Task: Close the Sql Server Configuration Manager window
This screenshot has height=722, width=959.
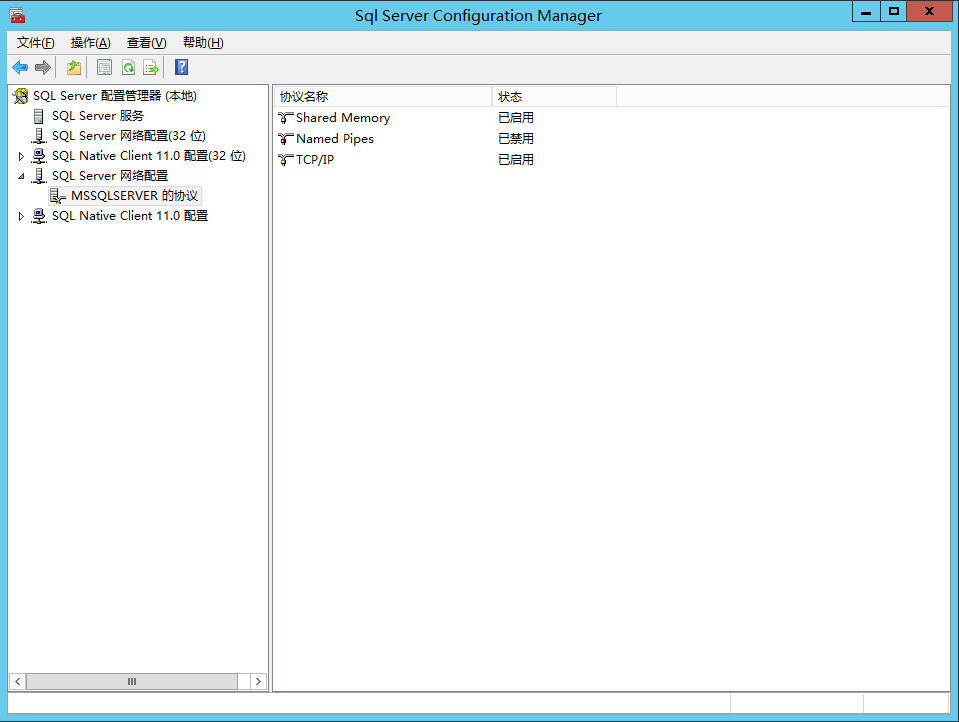Action: pos(930,12)
